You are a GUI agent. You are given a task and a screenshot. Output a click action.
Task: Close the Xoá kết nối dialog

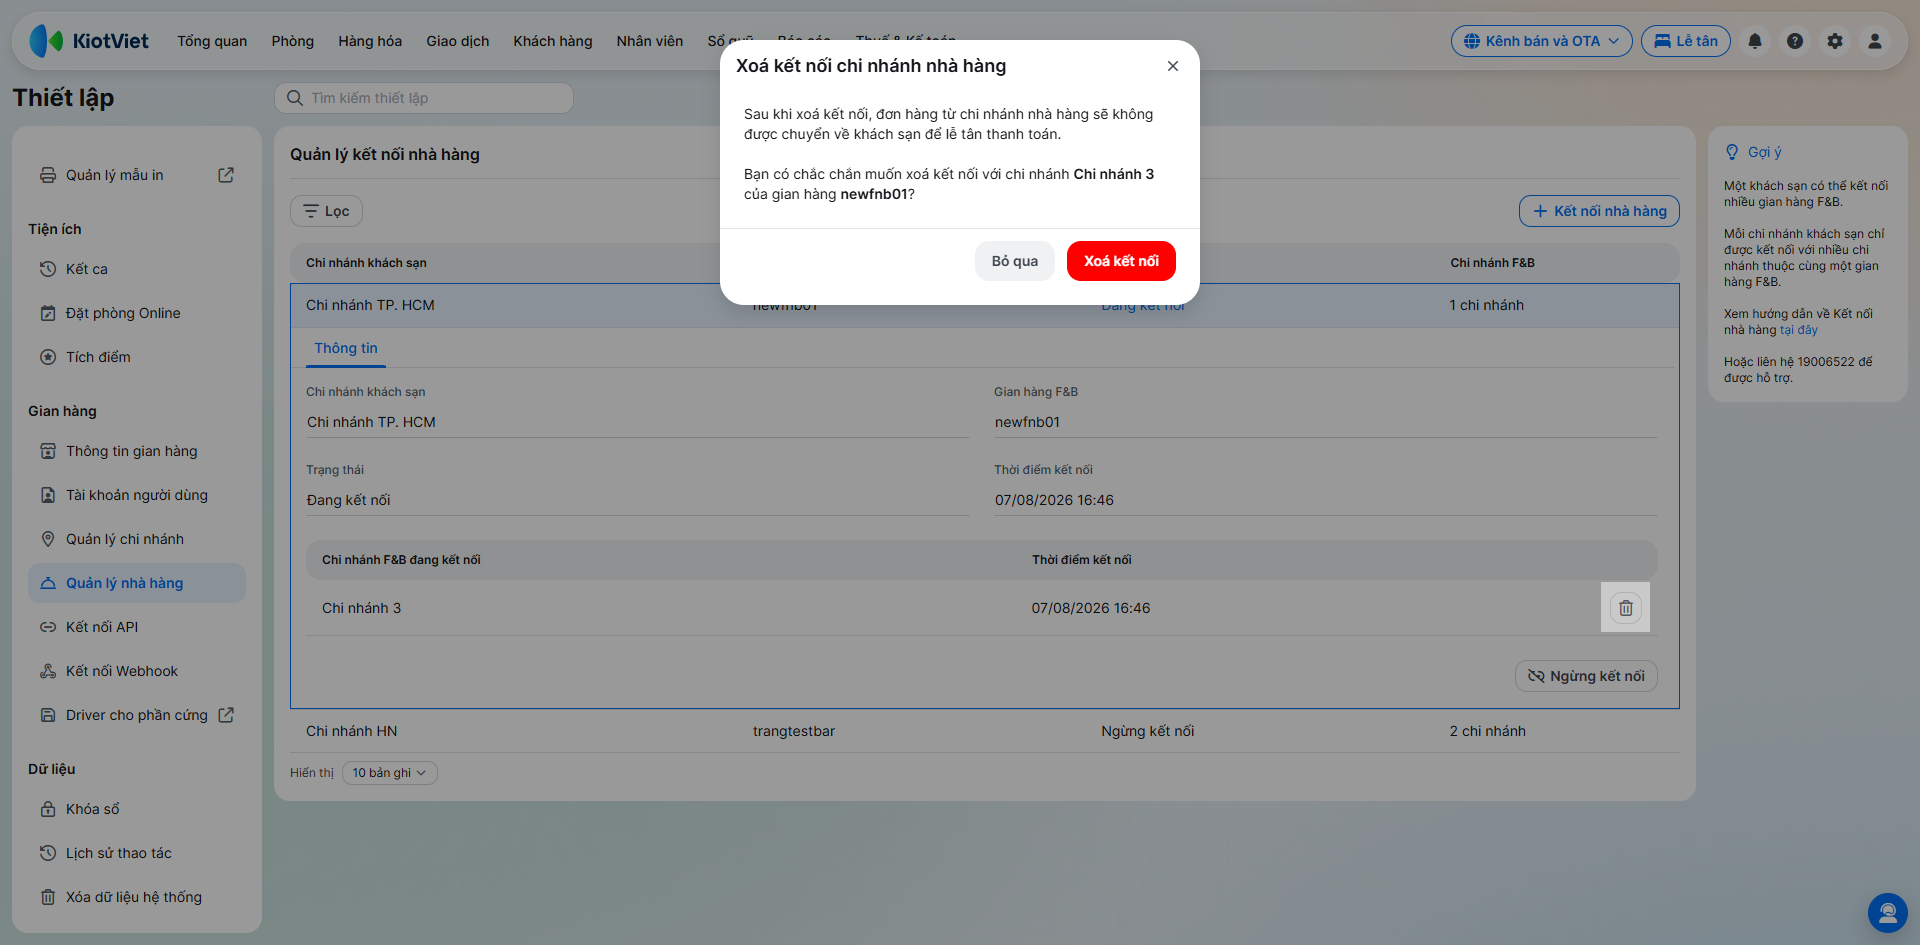coord(1173,66)
